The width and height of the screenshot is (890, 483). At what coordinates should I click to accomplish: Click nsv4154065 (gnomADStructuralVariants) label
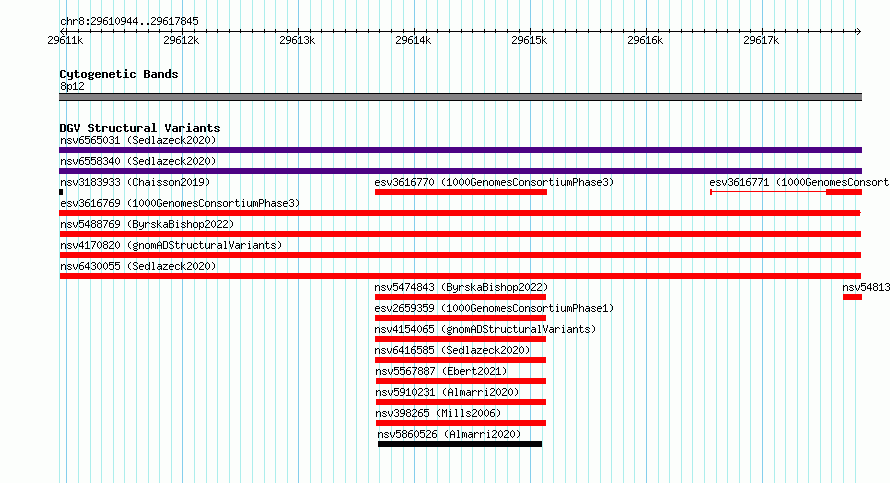pyautogui.click(x=485, y=329)
